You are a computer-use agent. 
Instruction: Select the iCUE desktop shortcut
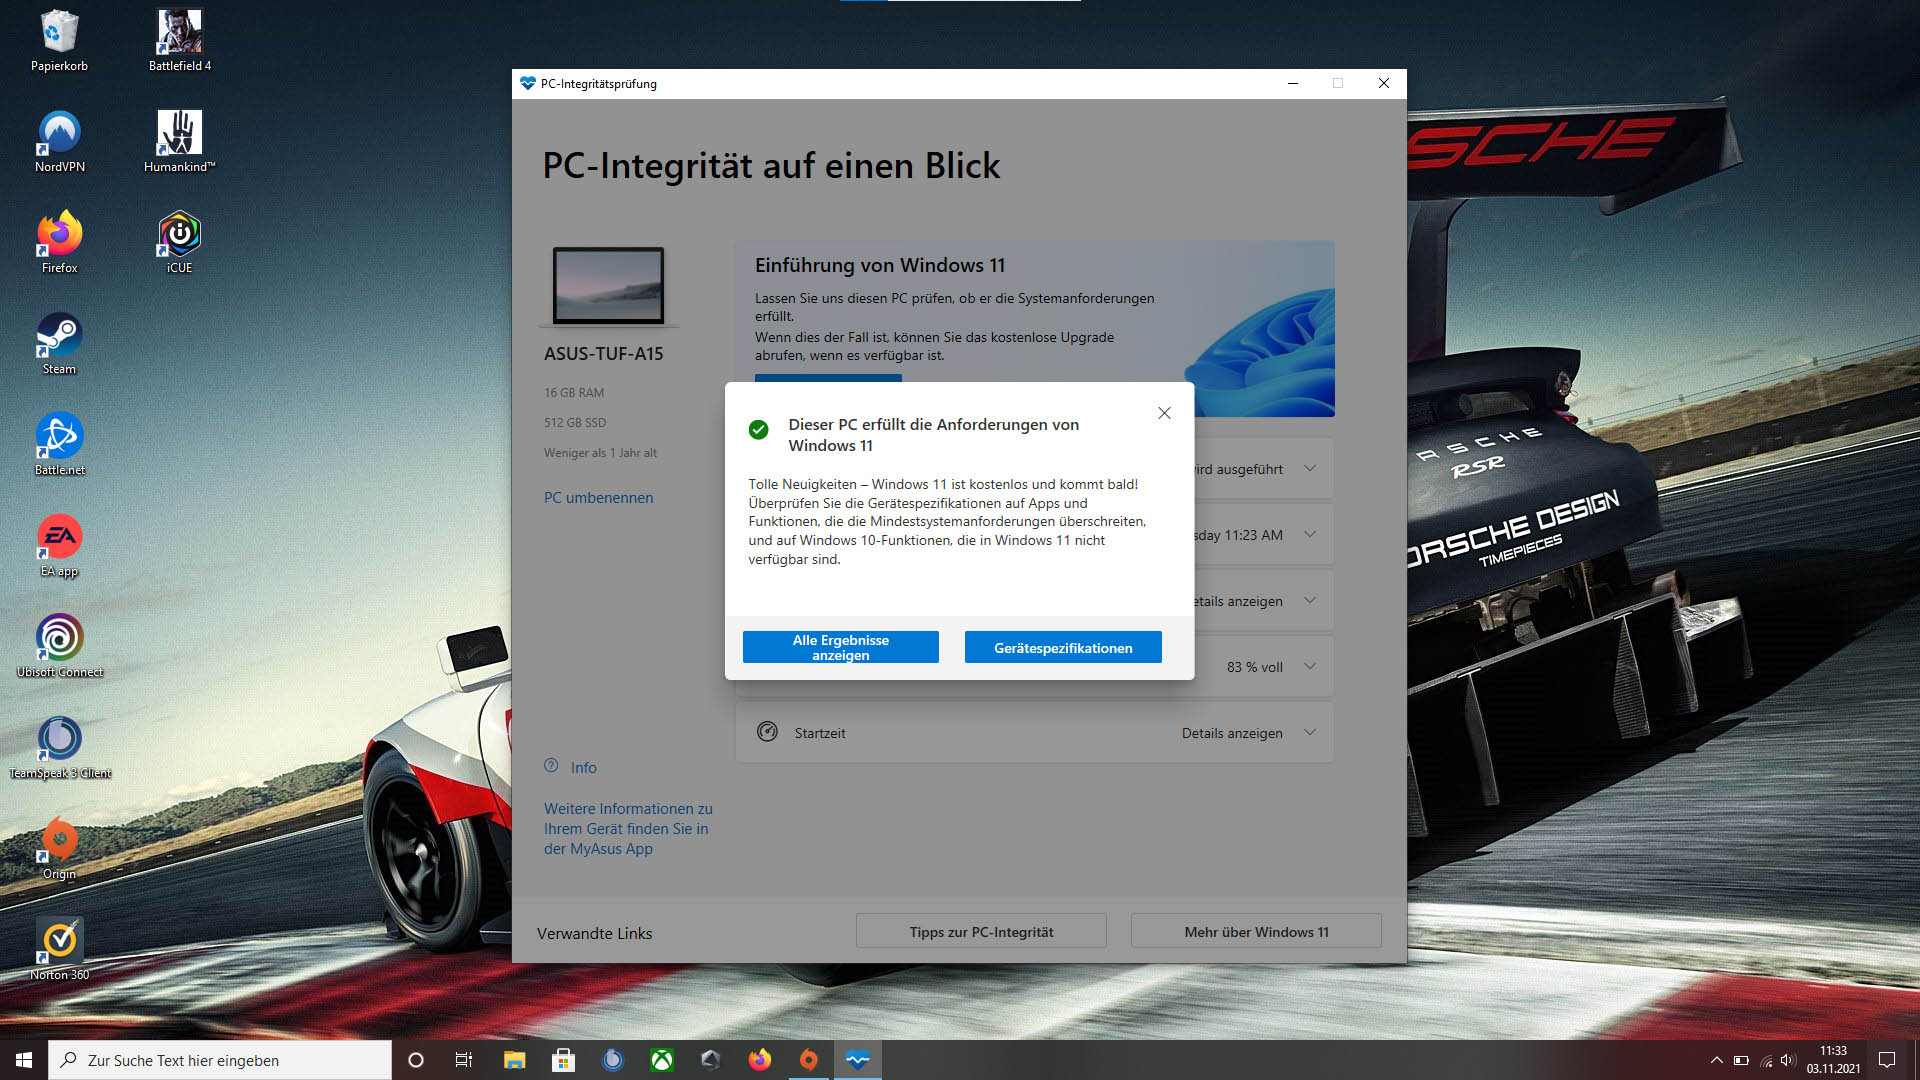click(x=180, y=243)
